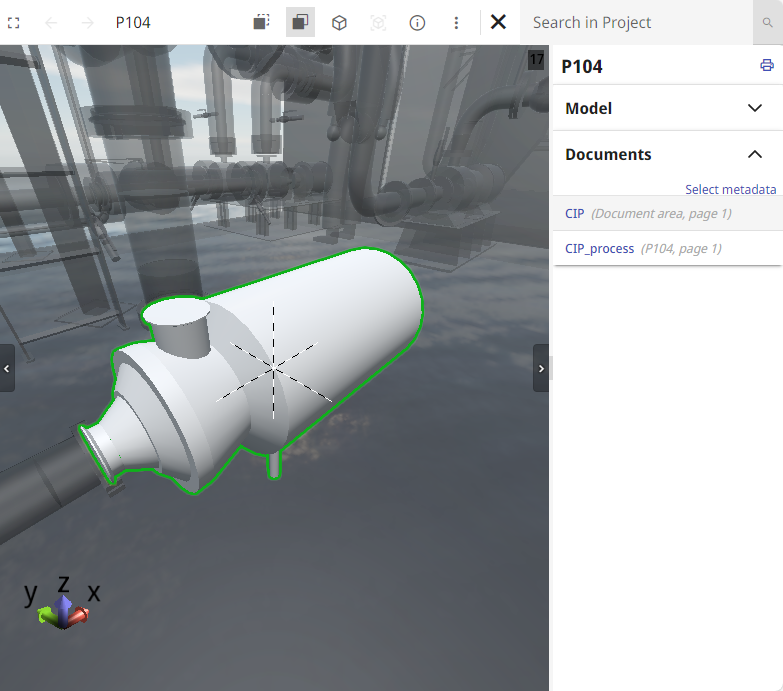Go back with the left arrow

point(51,22)
